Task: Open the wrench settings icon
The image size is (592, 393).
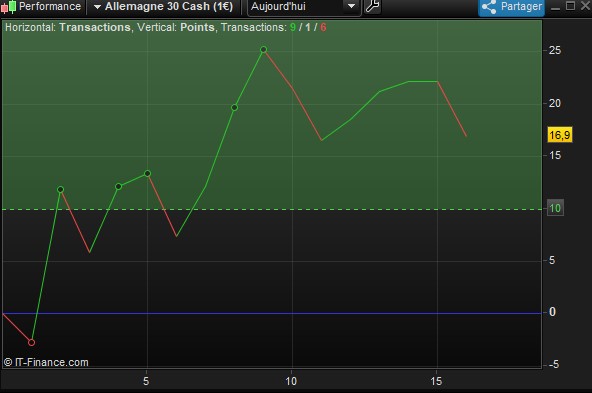Action: pyautogui.click(x=372, y=6)
